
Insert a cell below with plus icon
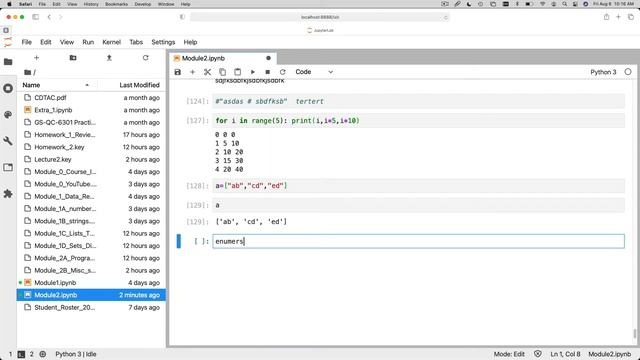[193, 72]
